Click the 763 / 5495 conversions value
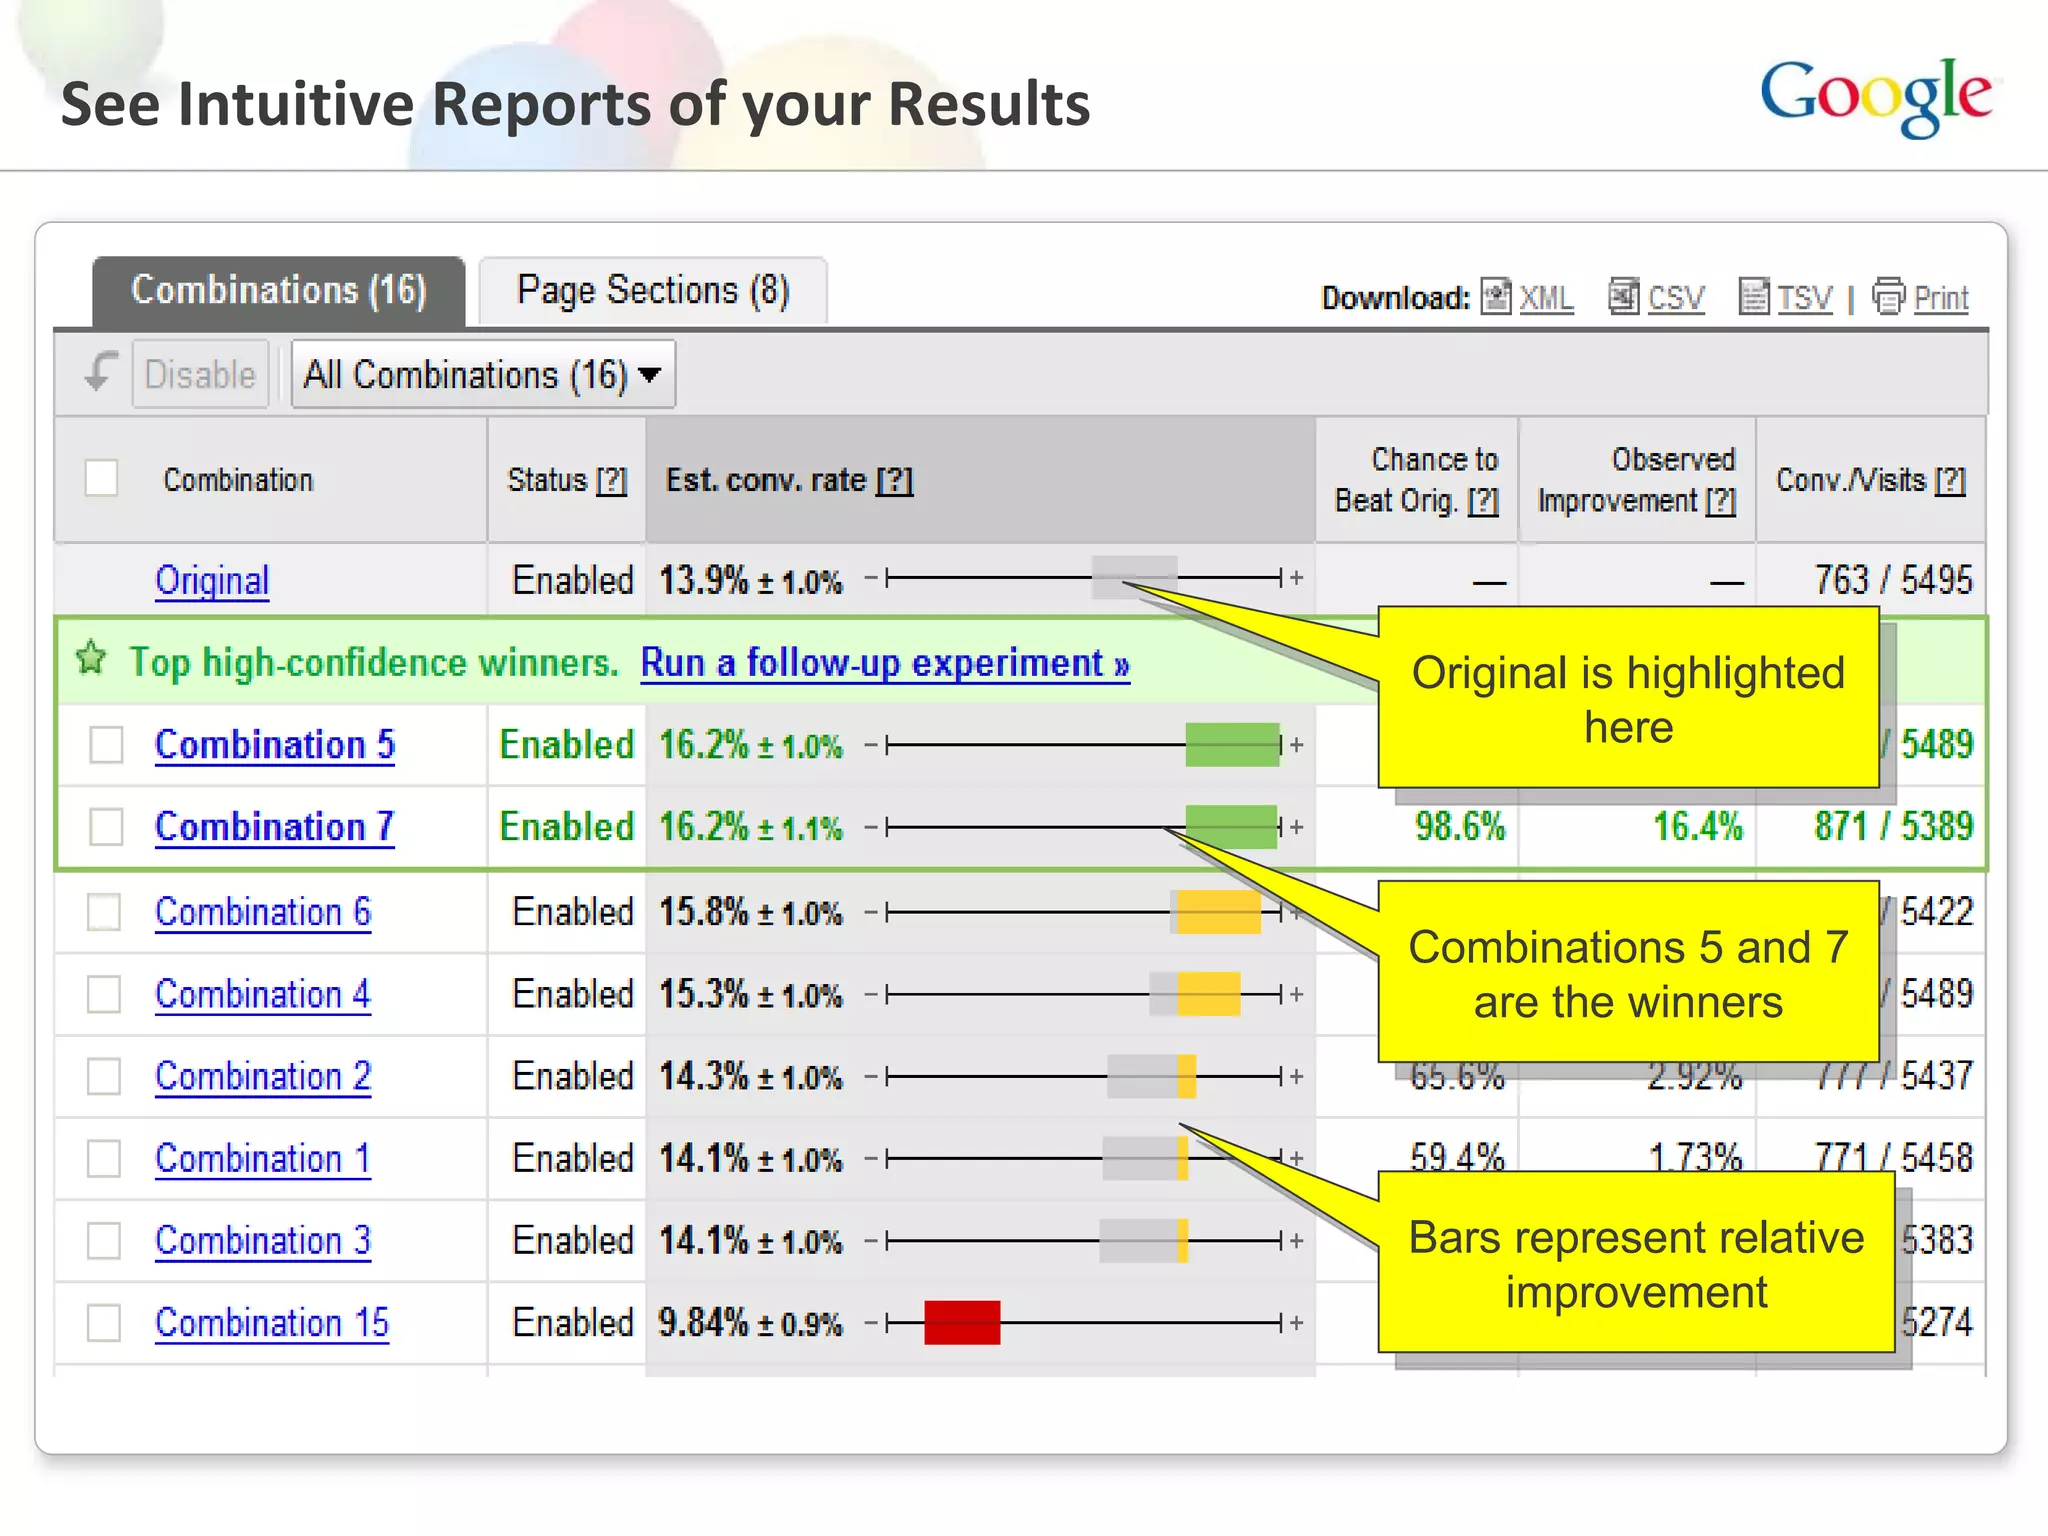2048x1536 pixels. [1893, 580]
